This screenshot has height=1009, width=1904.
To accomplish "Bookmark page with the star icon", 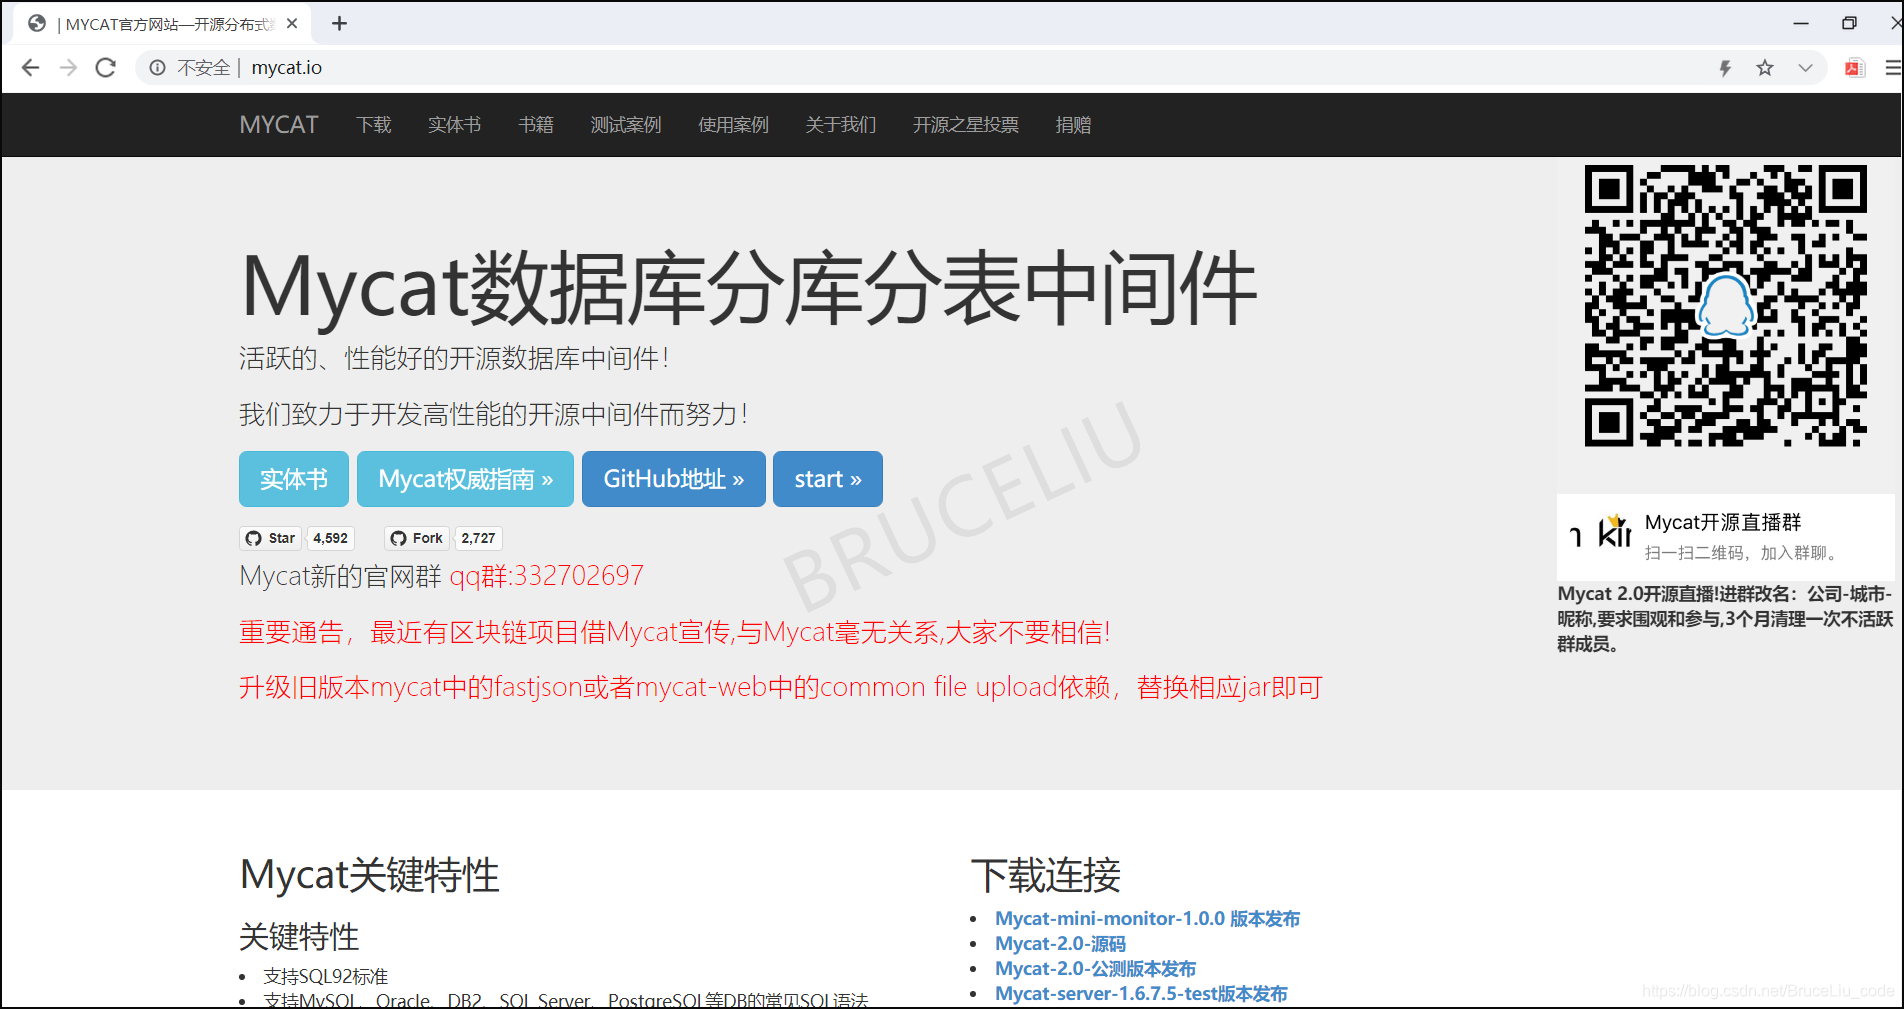I will [1765, 68].
